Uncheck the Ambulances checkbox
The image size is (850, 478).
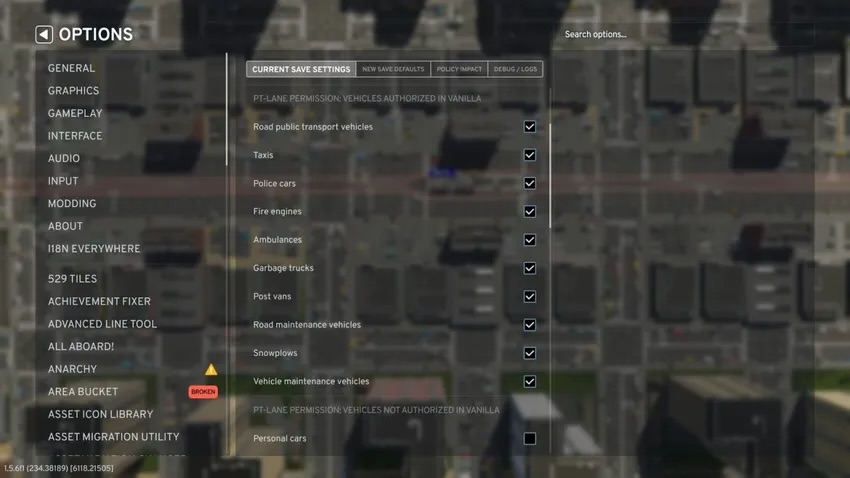click(529, 240)
